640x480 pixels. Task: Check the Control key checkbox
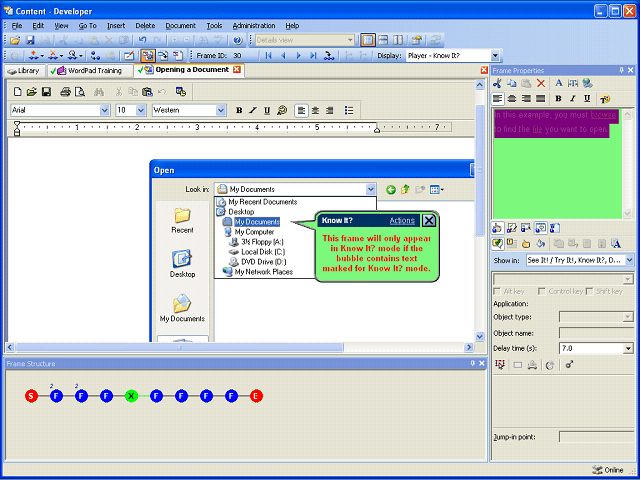pyautogui.click(x=542, y=291)
